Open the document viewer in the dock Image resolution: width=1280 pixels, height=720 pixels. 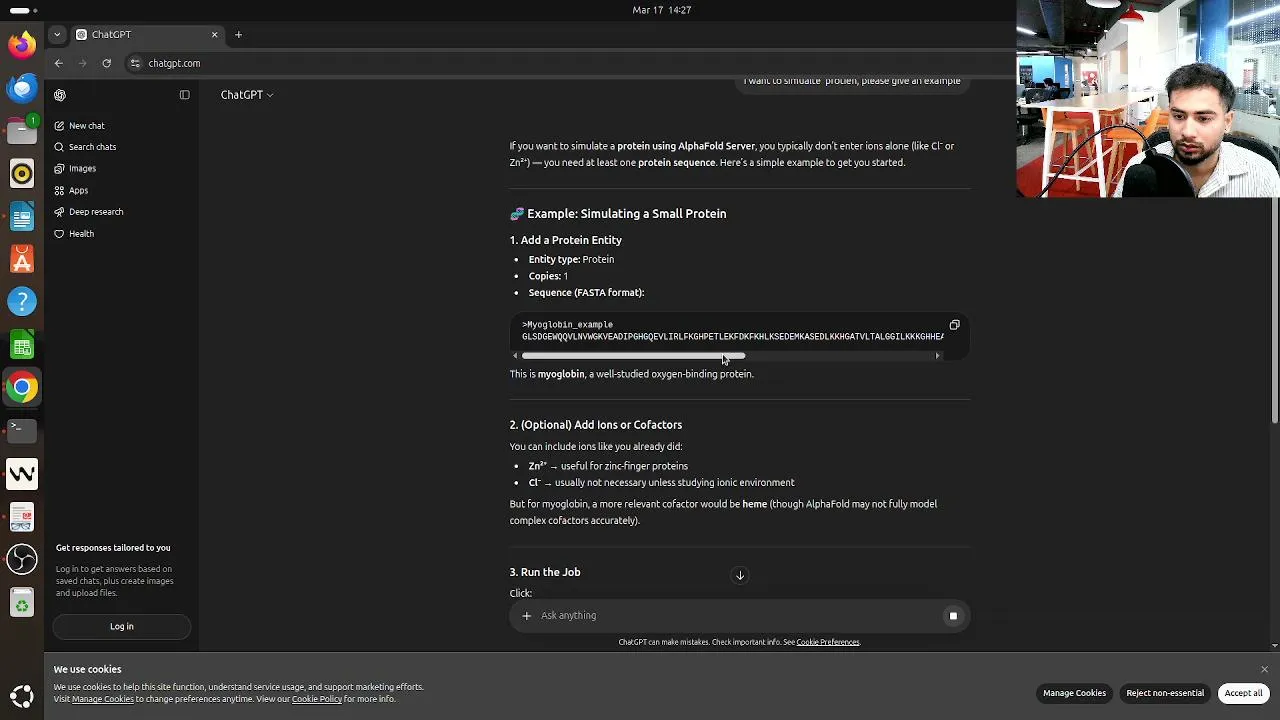coord(22,517)
